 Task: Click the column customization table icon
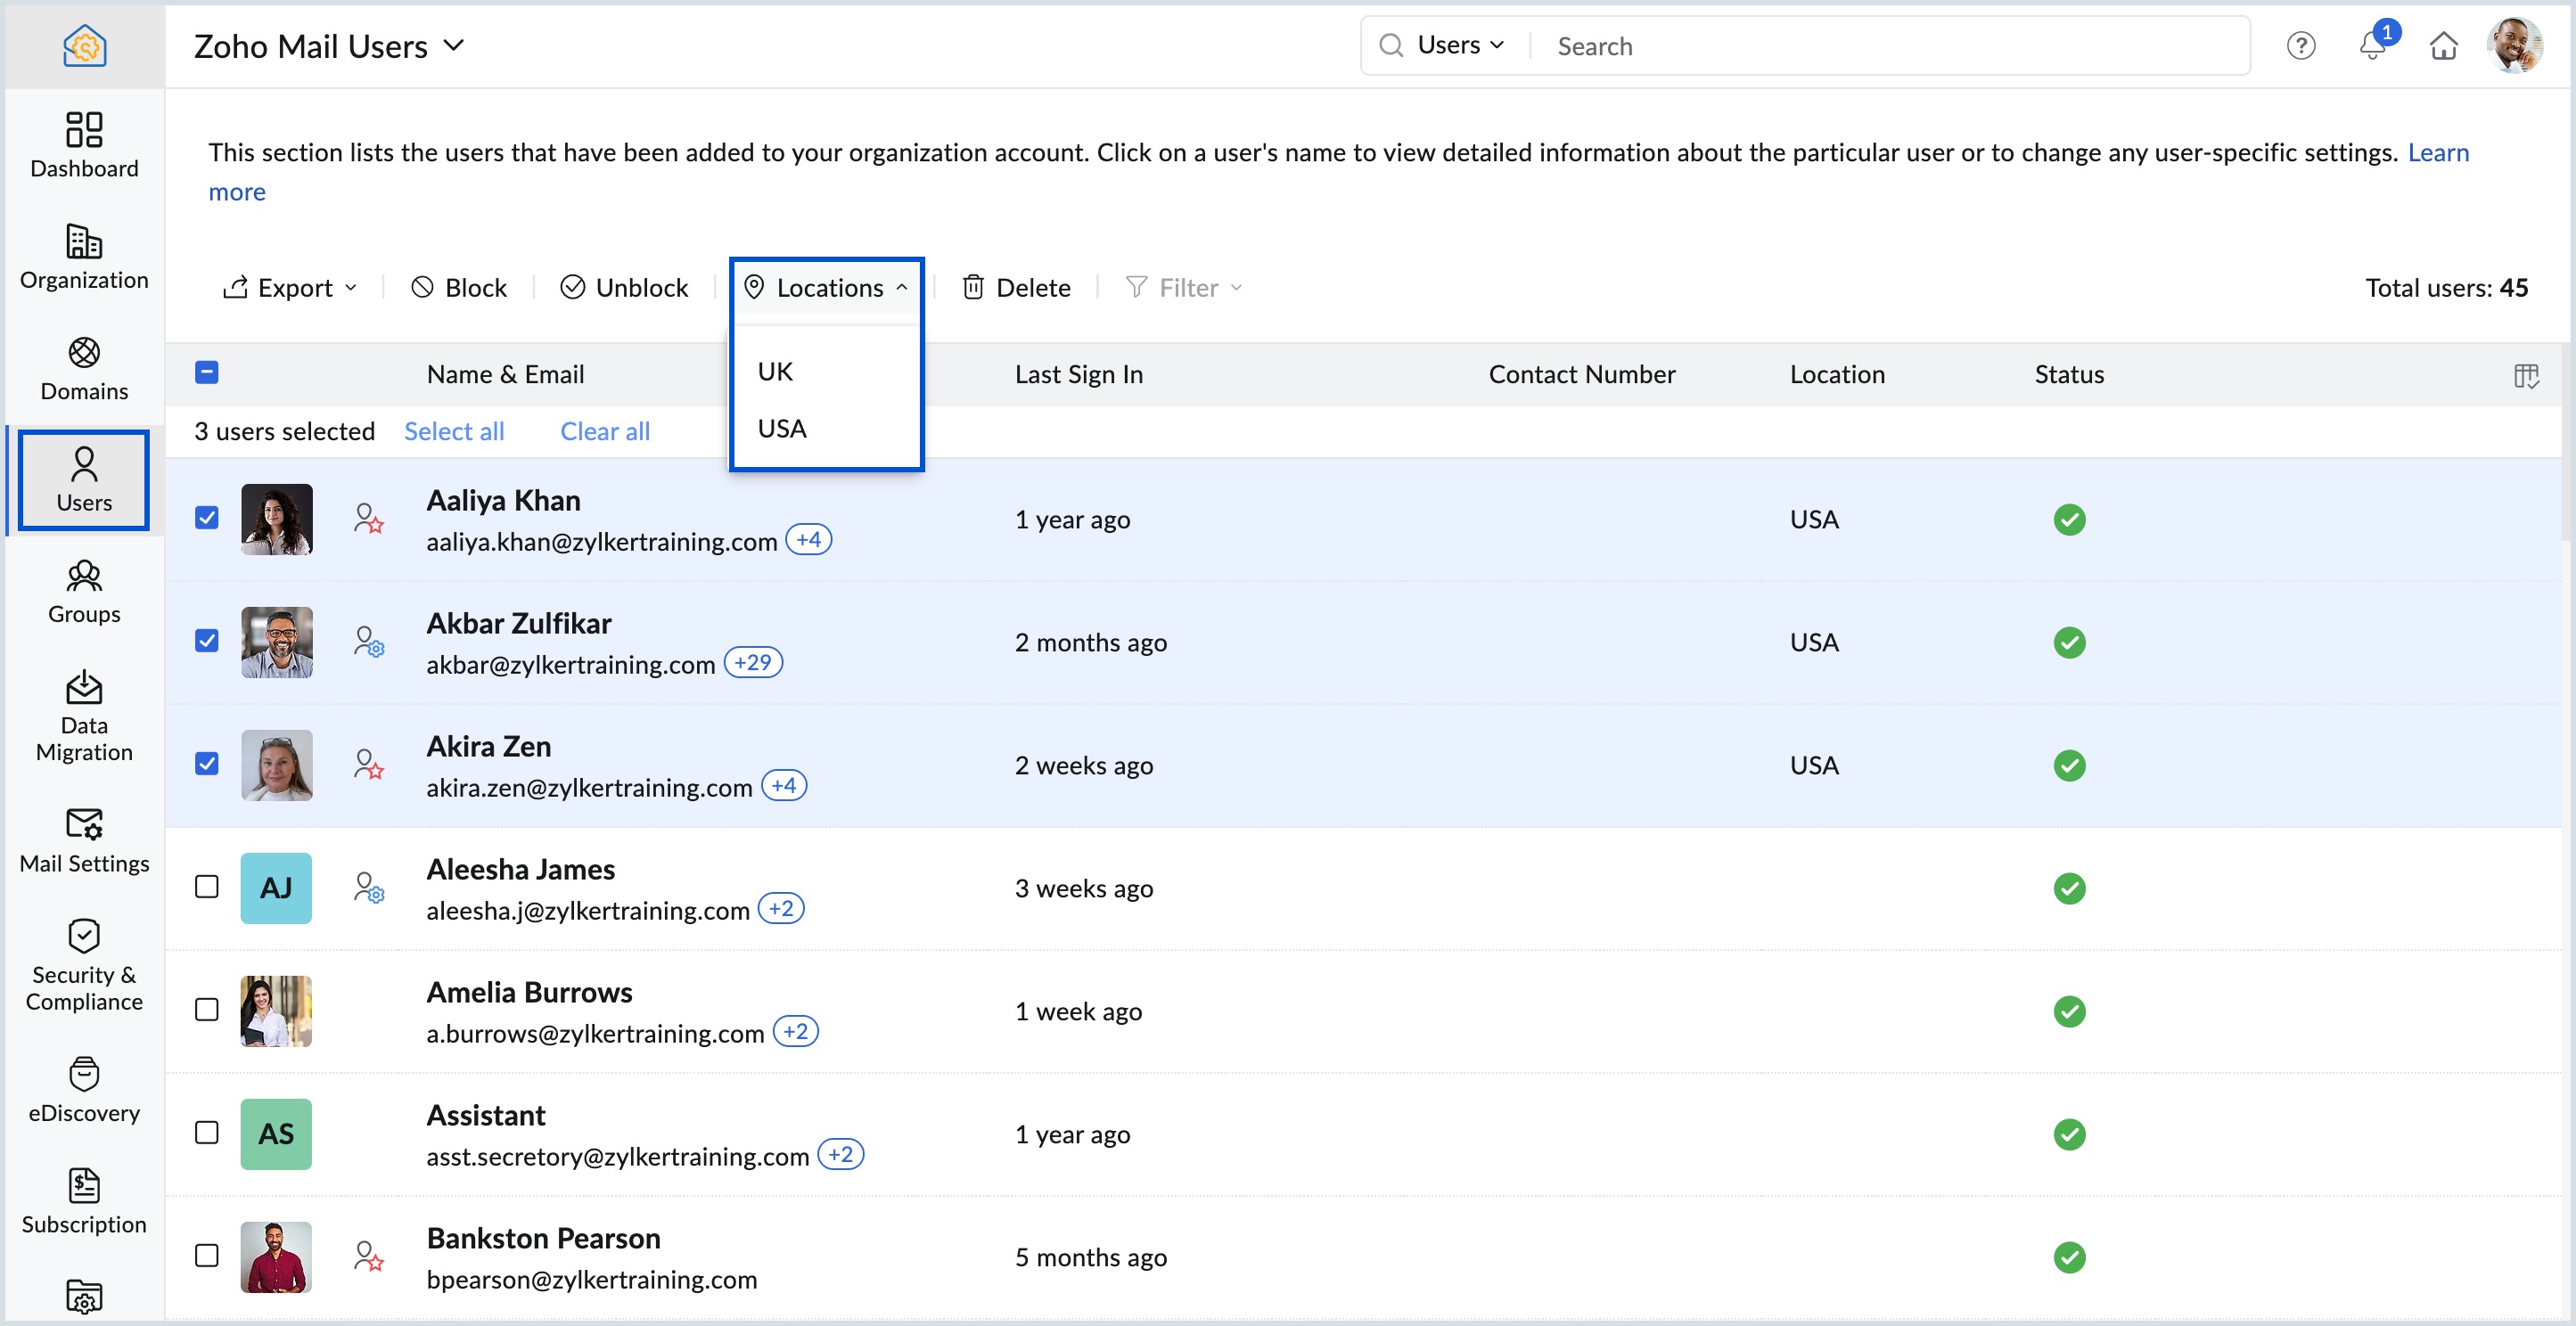tap(2526, 375)
